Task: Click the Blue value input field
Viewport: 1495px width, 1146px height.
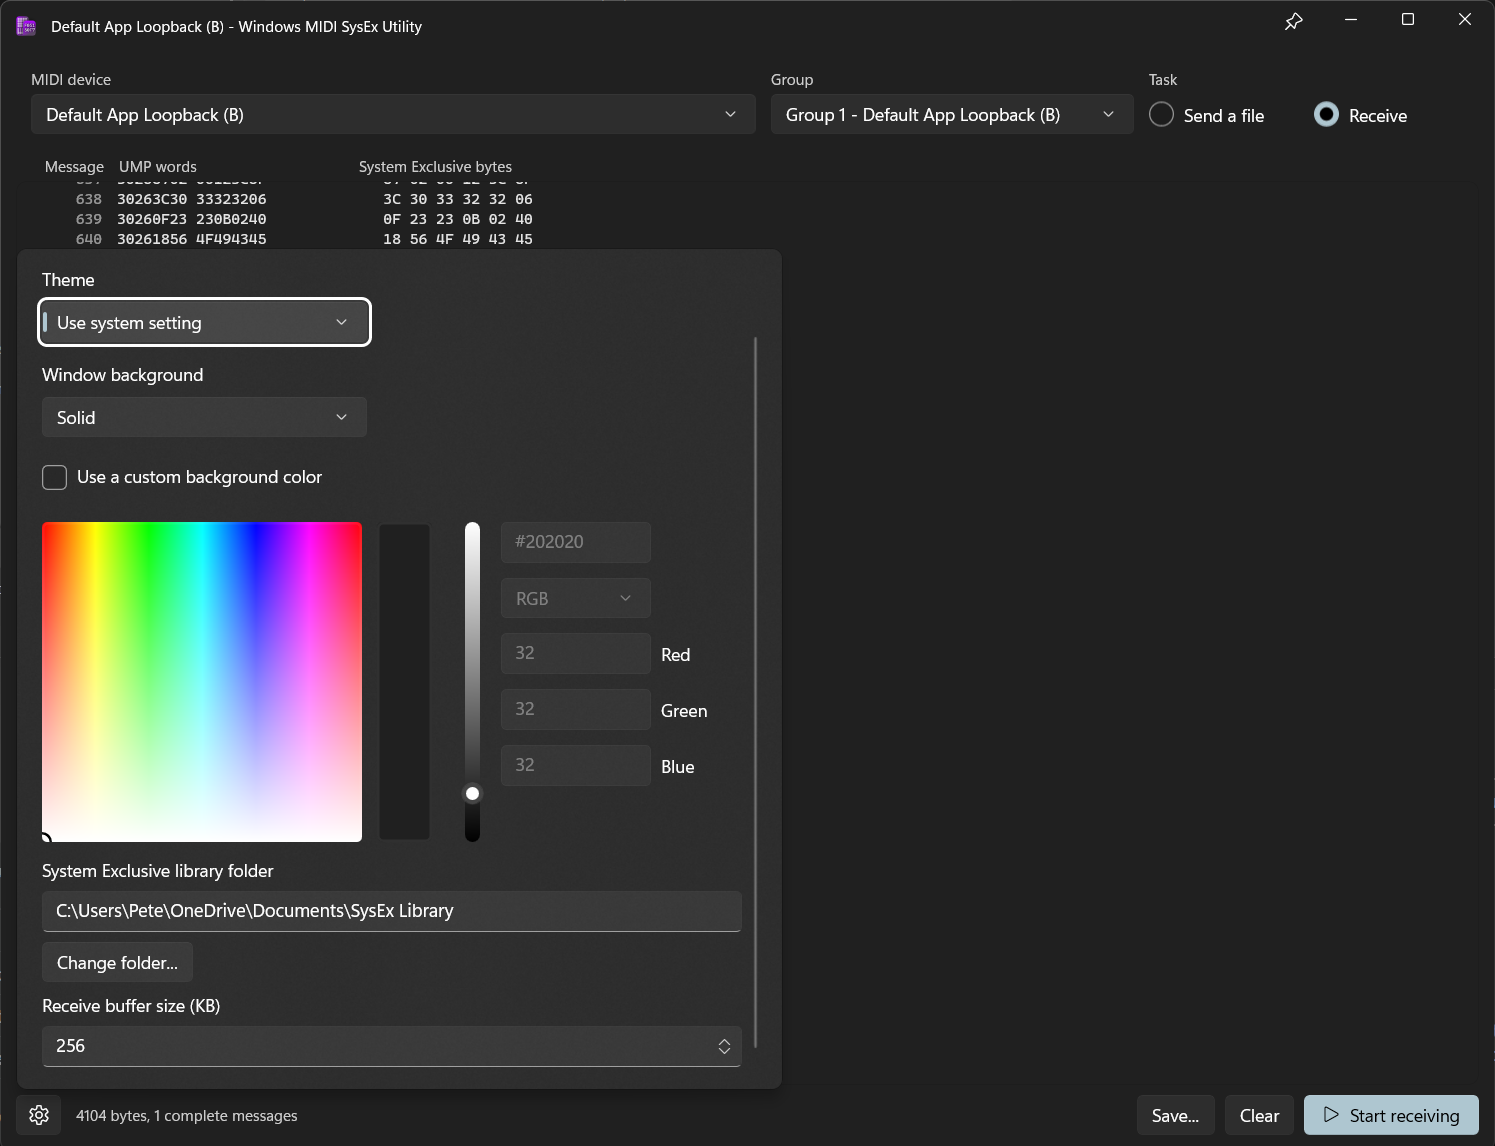Action: coord(575,765)
